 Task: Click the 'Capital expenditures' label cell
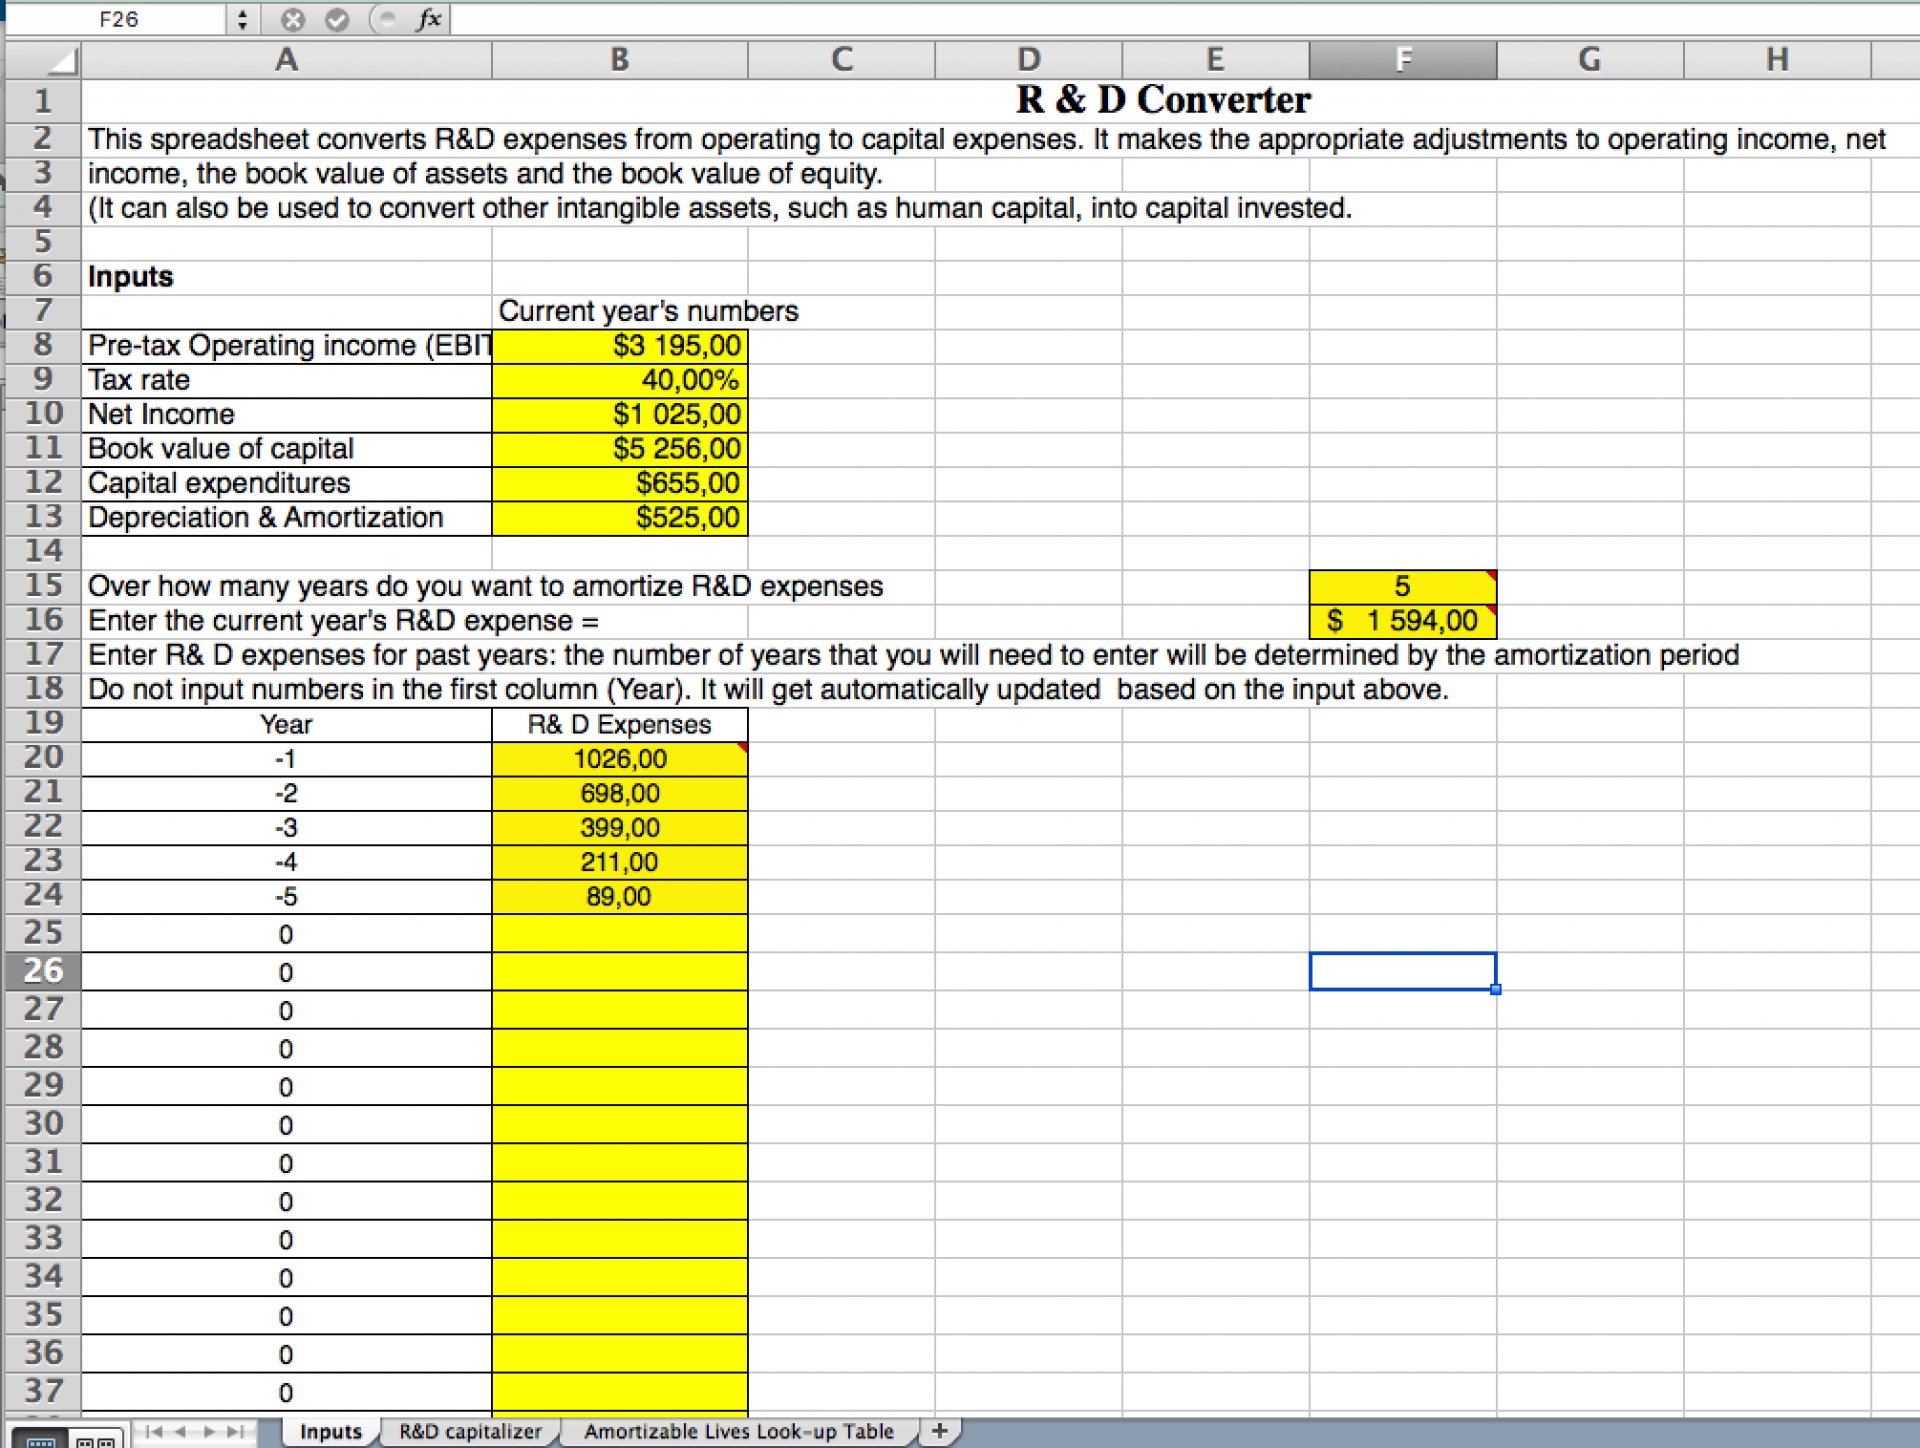[x=286, y=484]
